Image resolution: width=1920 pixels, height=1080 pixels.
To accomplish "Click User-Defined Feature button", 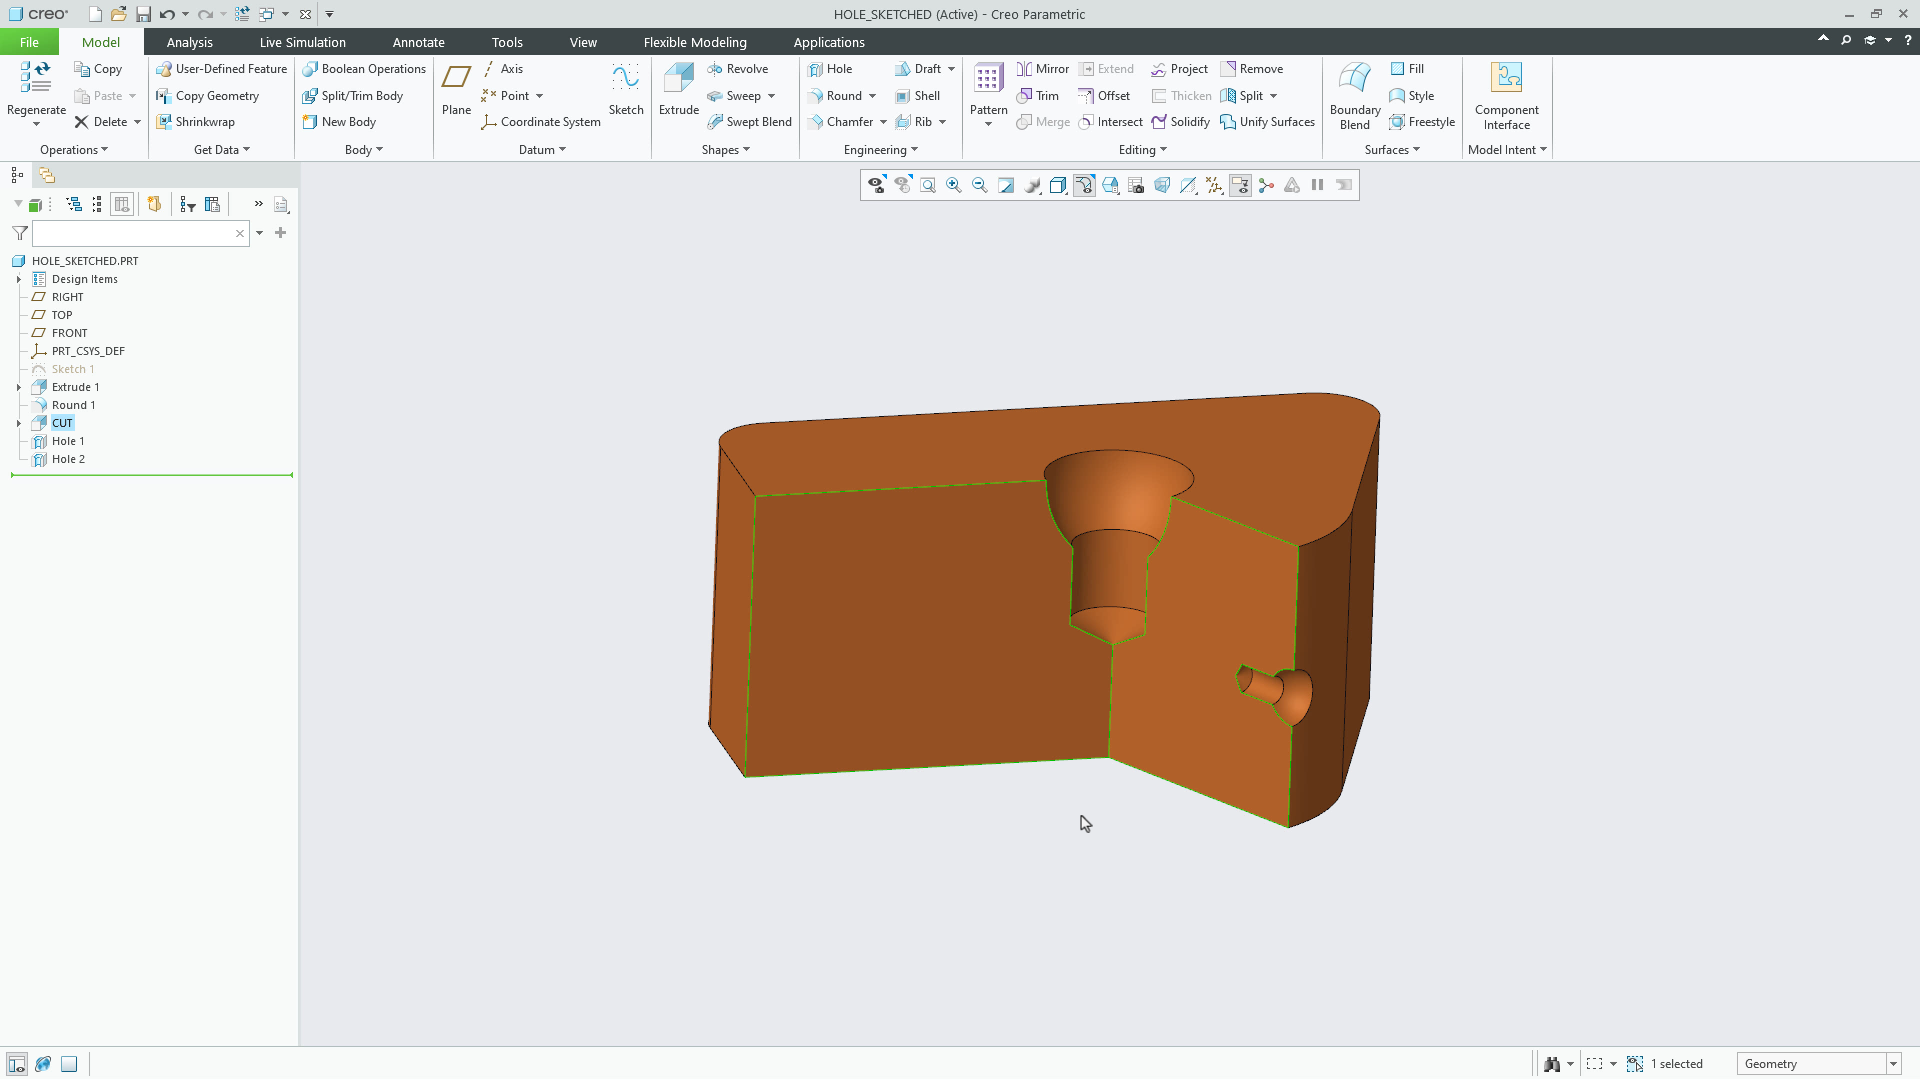I will pos(222,69).
